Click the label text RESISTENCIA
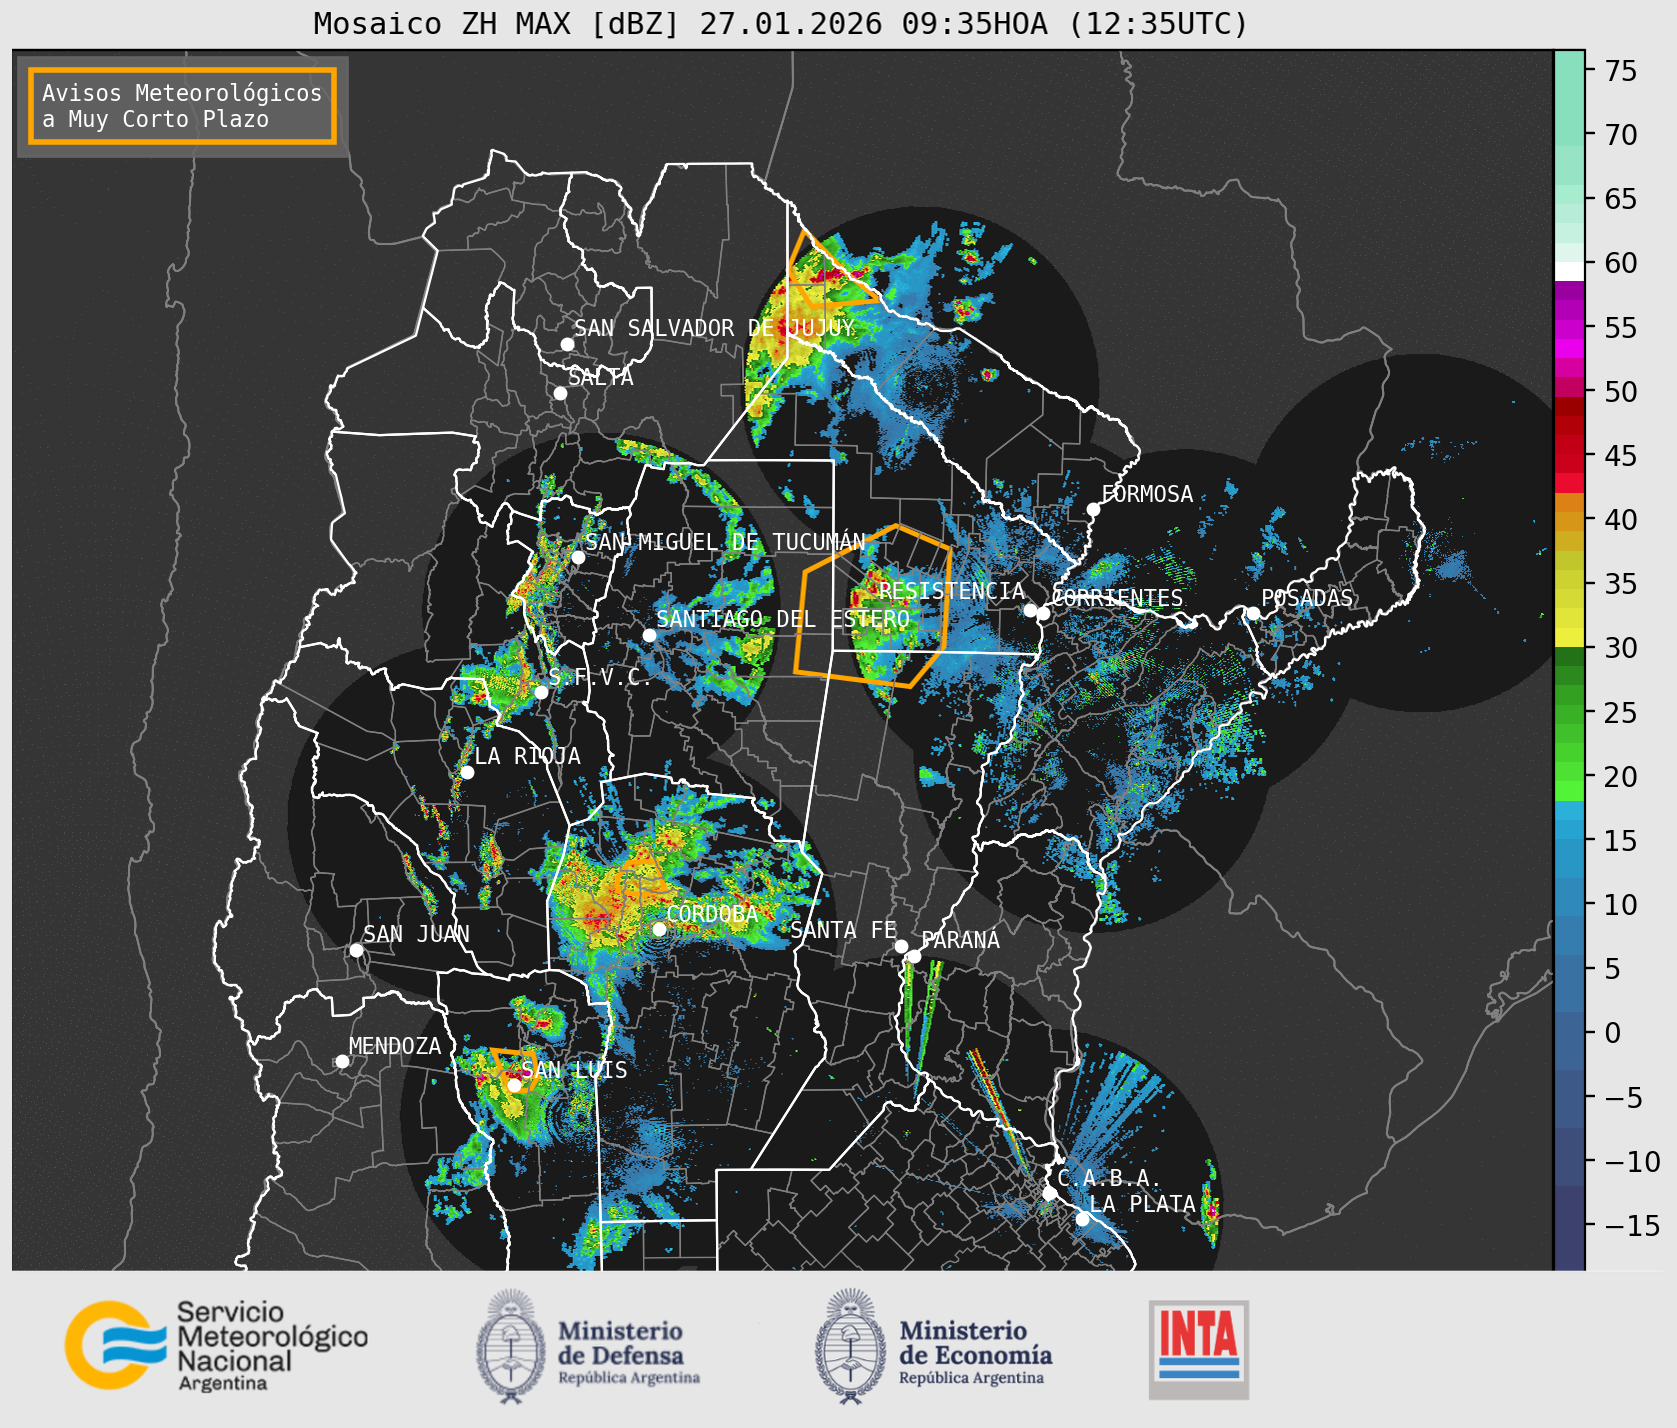Image resolution: width=1677 pixels, height=1428 pixels. point(952,591)
